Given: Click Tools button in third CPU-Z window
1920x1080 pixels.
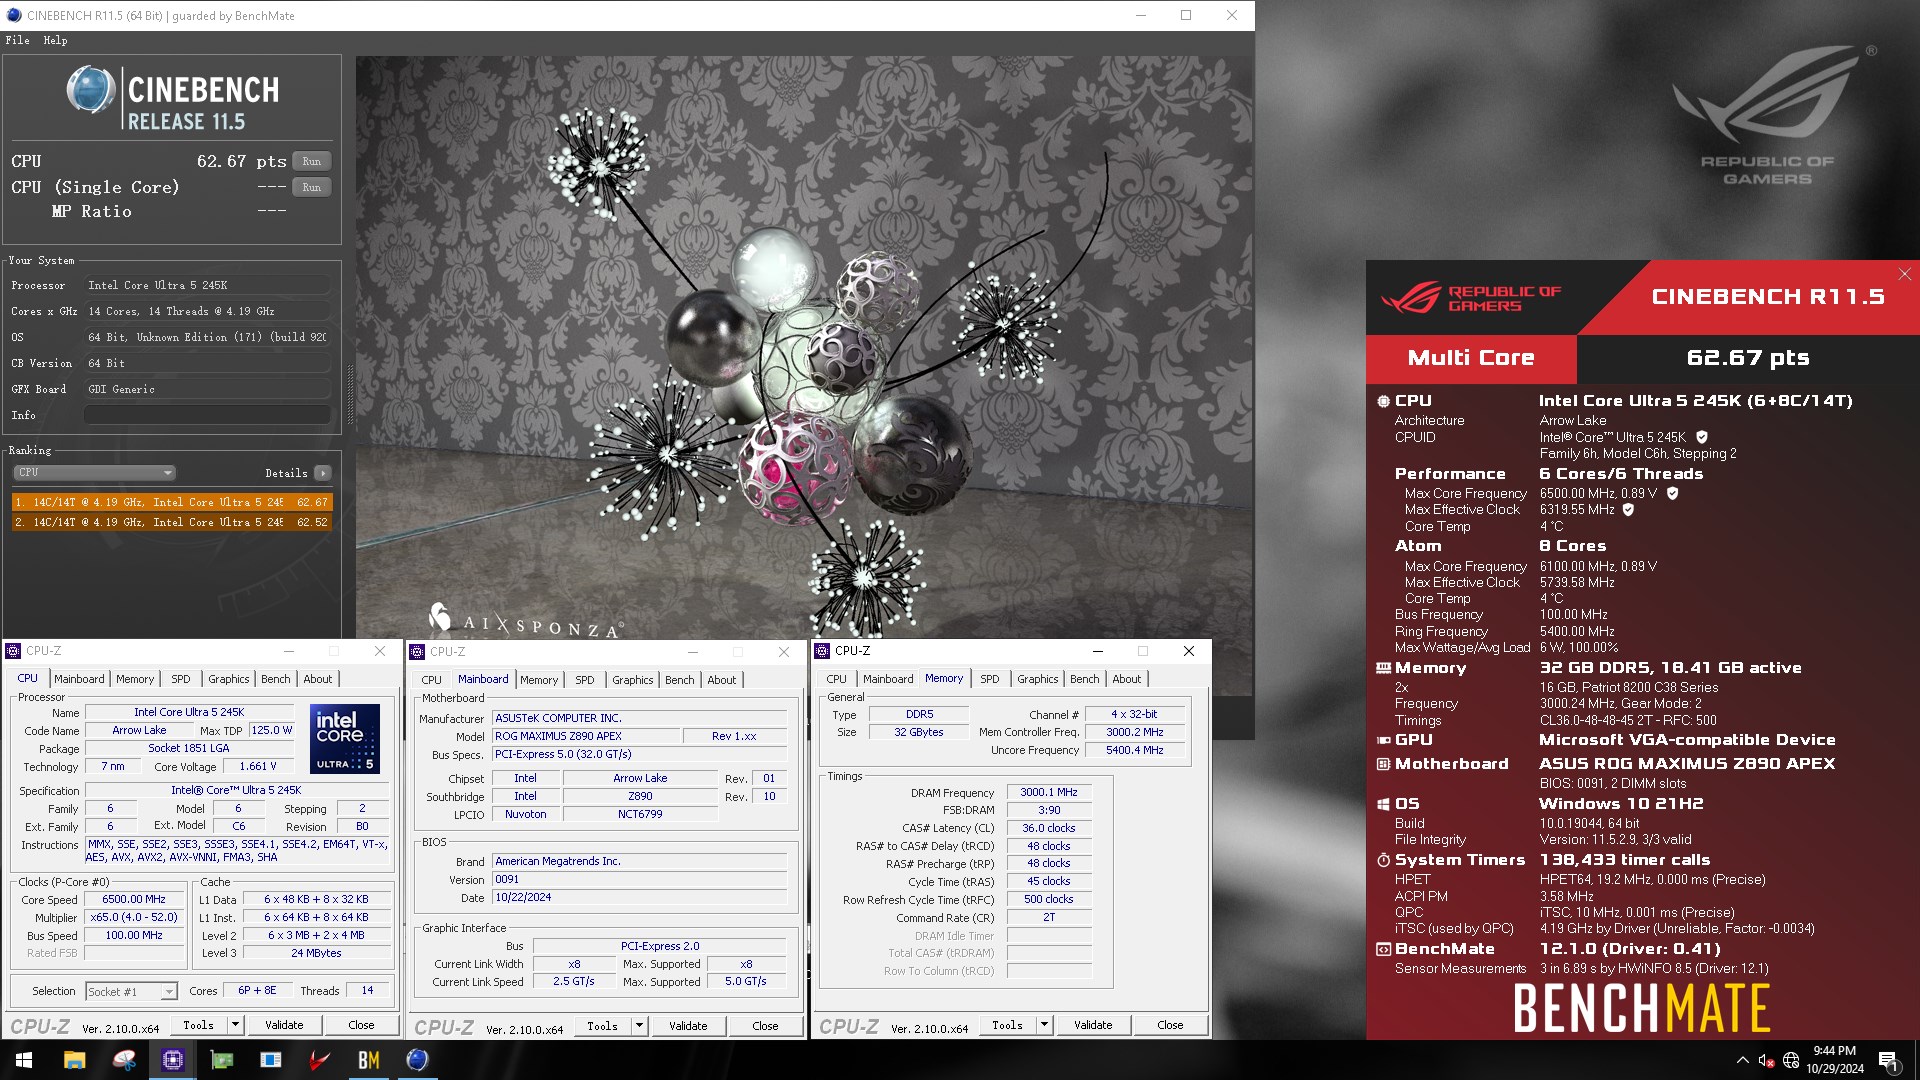Looking at the screenshot, I should tap(1008, 1025).
